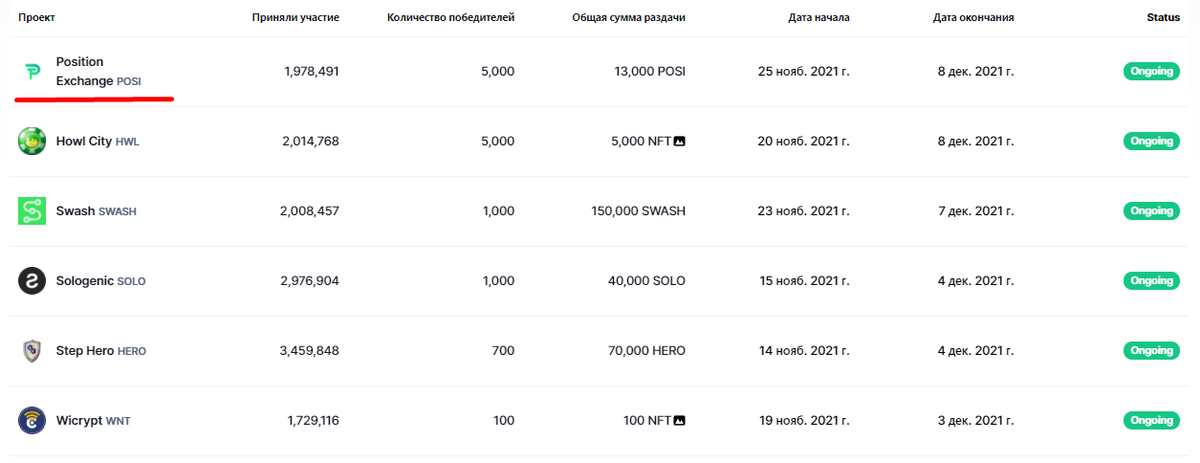Click the Howl City project icon
This screenshot has width=1200, height=463.
[x=32, y=141]
